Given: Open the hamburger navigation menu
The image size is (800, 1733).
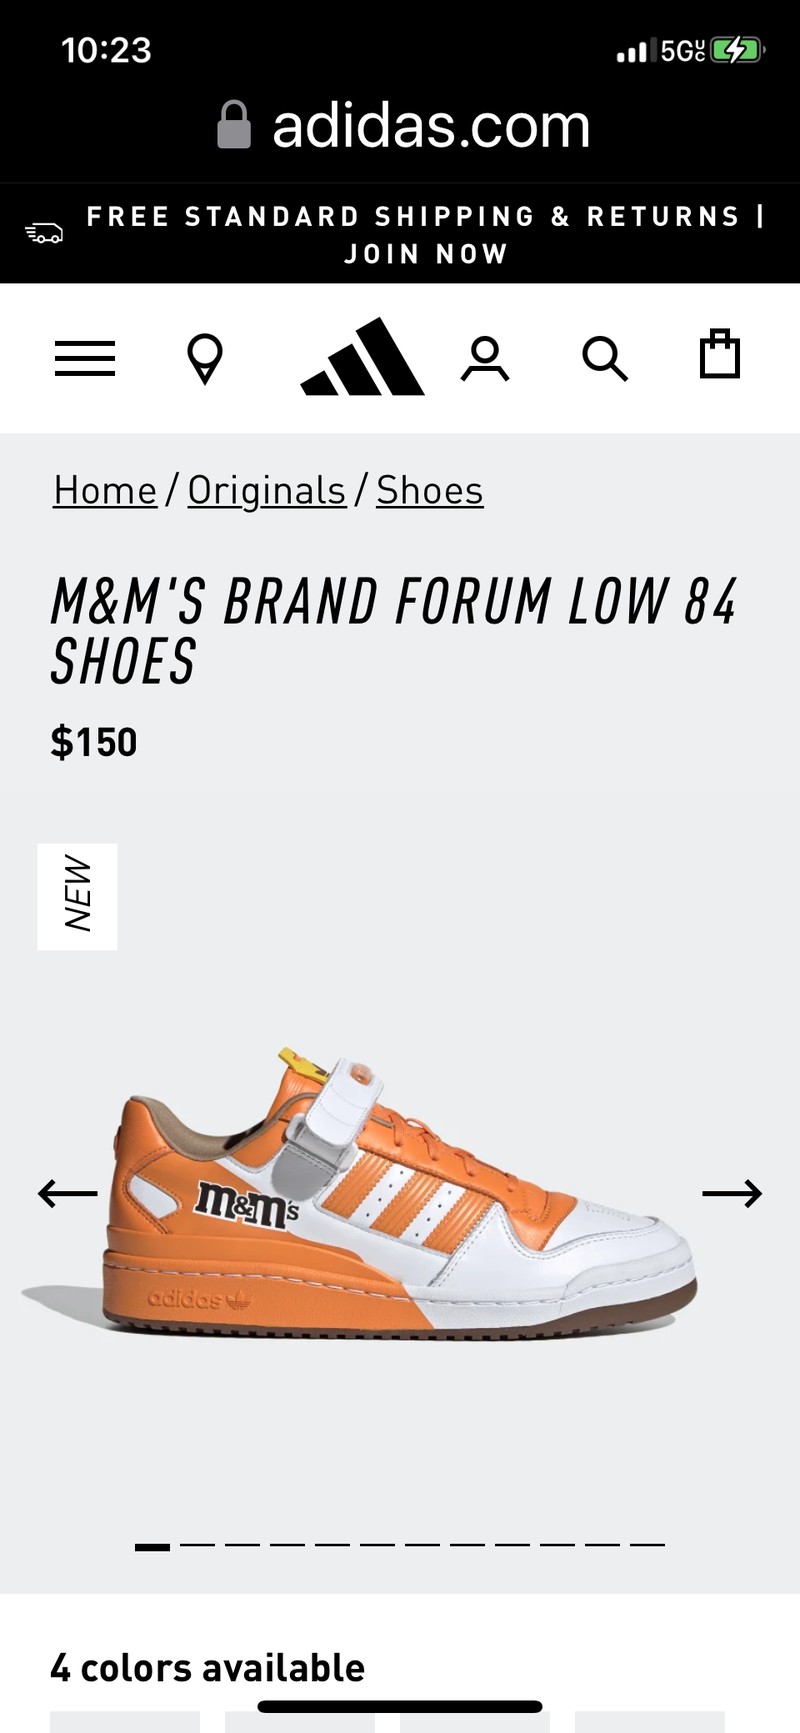Looking at the screenshot, I should coord(85,358).
